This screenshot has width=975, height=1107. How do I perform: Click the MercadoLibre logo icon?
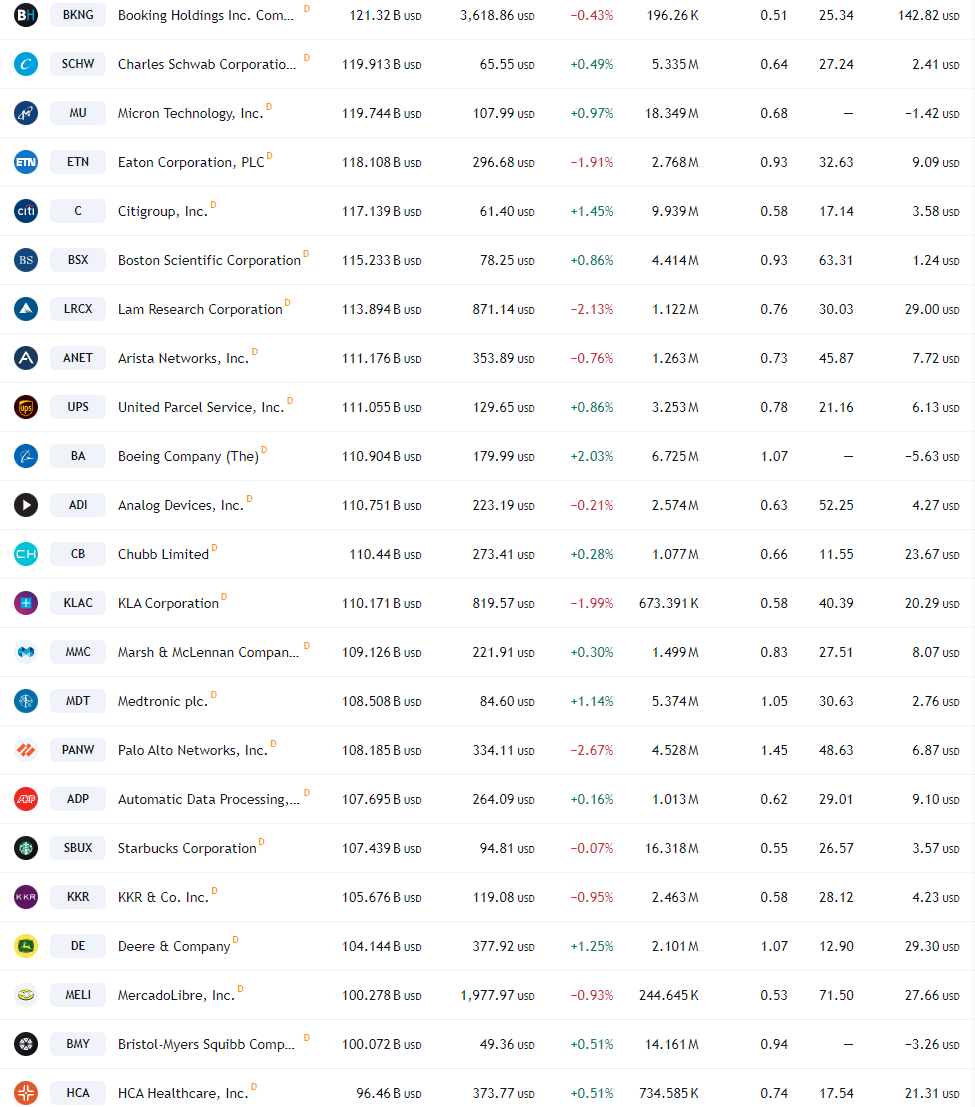[x=26, y=995]
